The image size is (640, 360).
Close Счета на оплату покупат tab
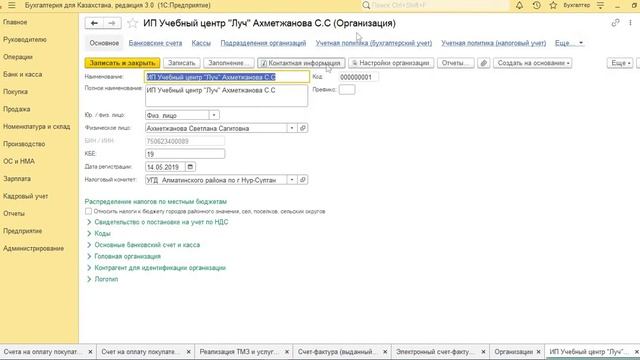pyautogui.click(x=90, y=351)
